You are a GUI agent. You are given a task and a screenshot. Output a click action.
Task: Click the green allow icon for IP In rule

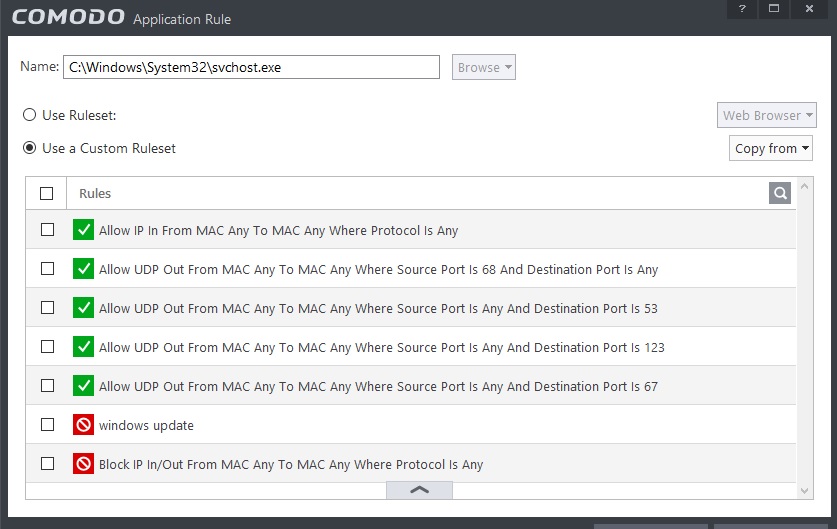point(83,230)
